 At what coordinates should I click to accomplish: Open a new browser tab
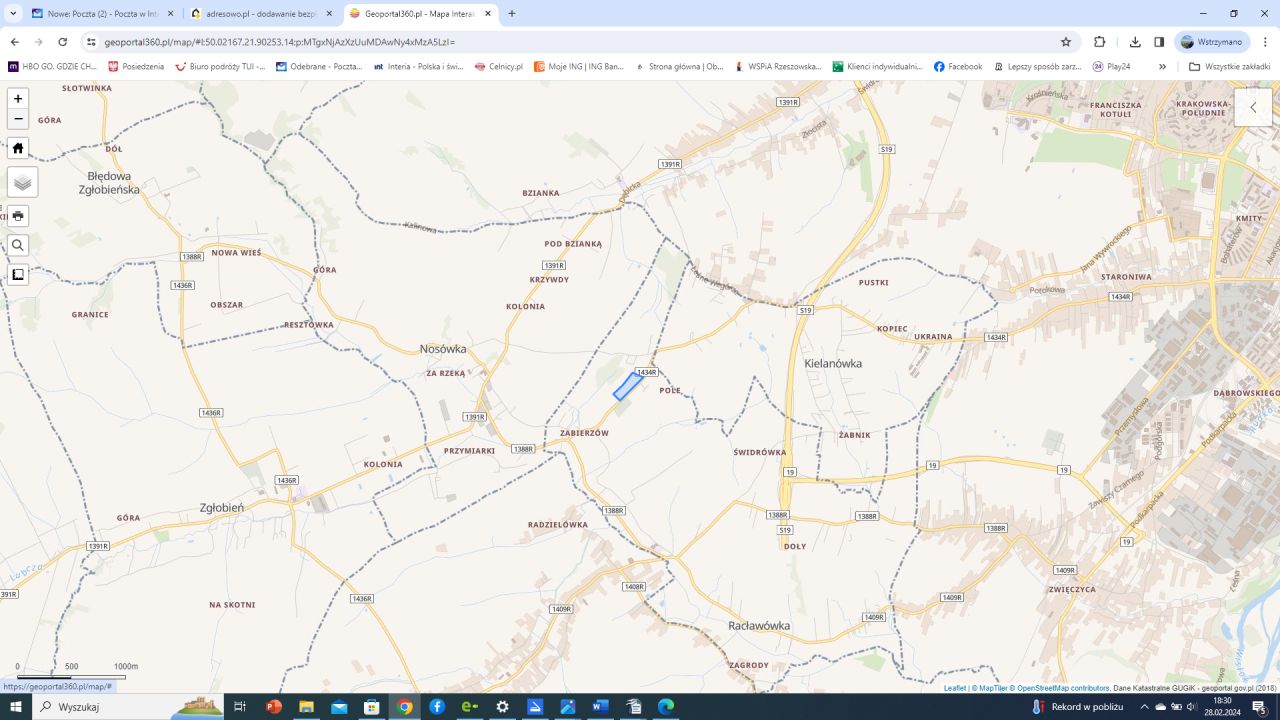click(x=512, y=14)
